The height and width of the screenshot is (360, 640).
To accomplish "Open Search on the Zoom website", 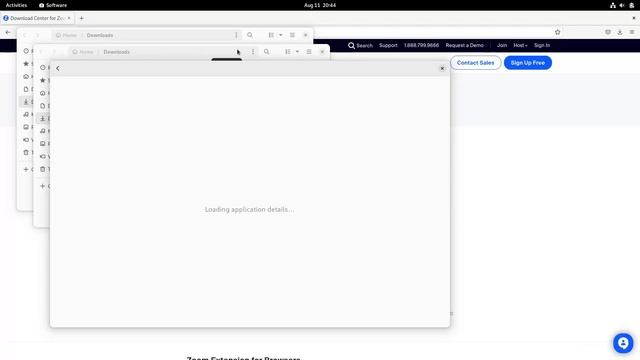I will (360, 45).
